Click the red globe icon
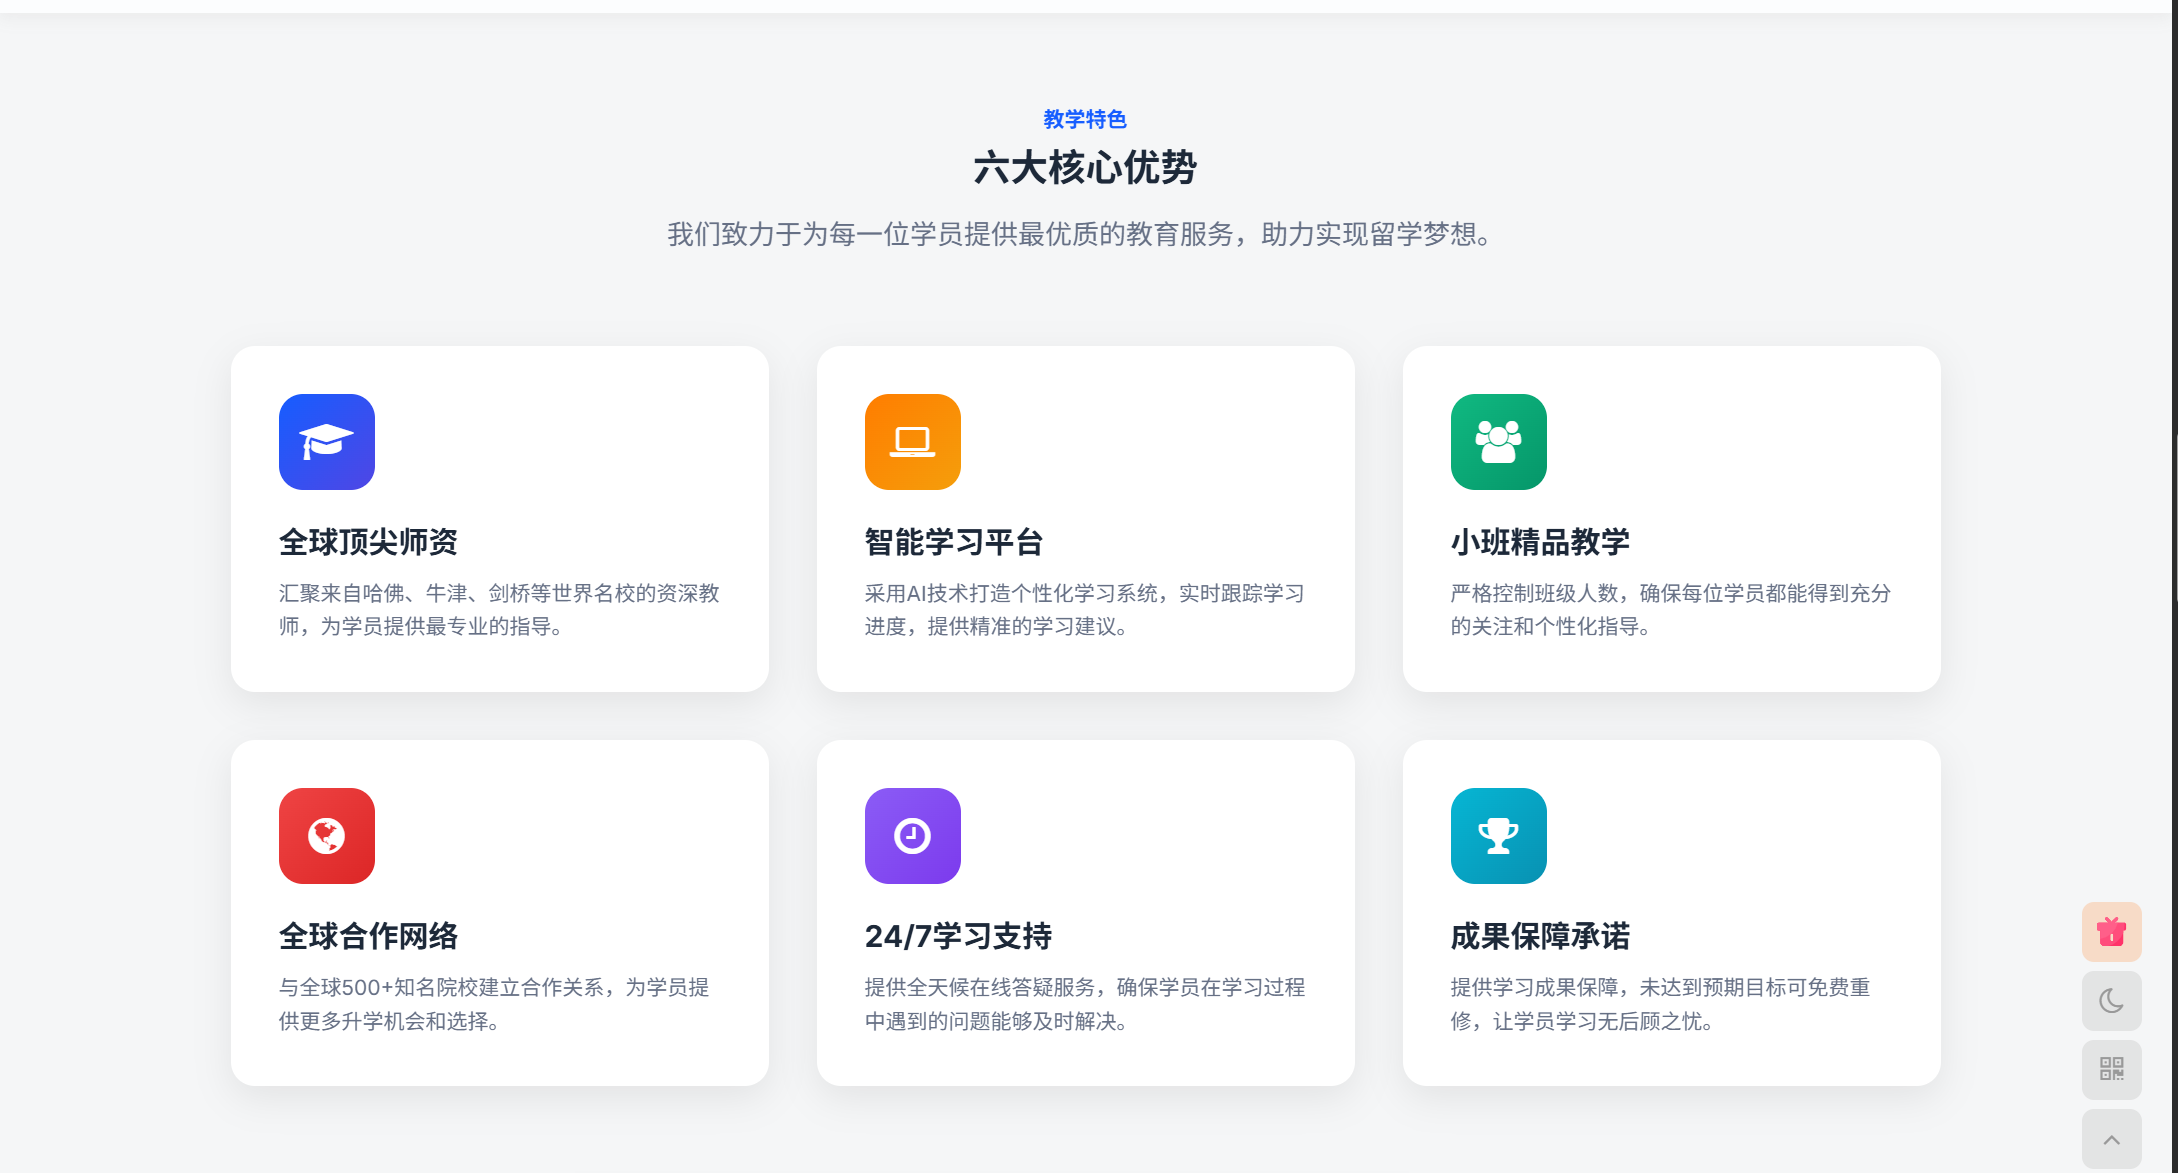The image size is (2178, 1173). tap(327, 836)
